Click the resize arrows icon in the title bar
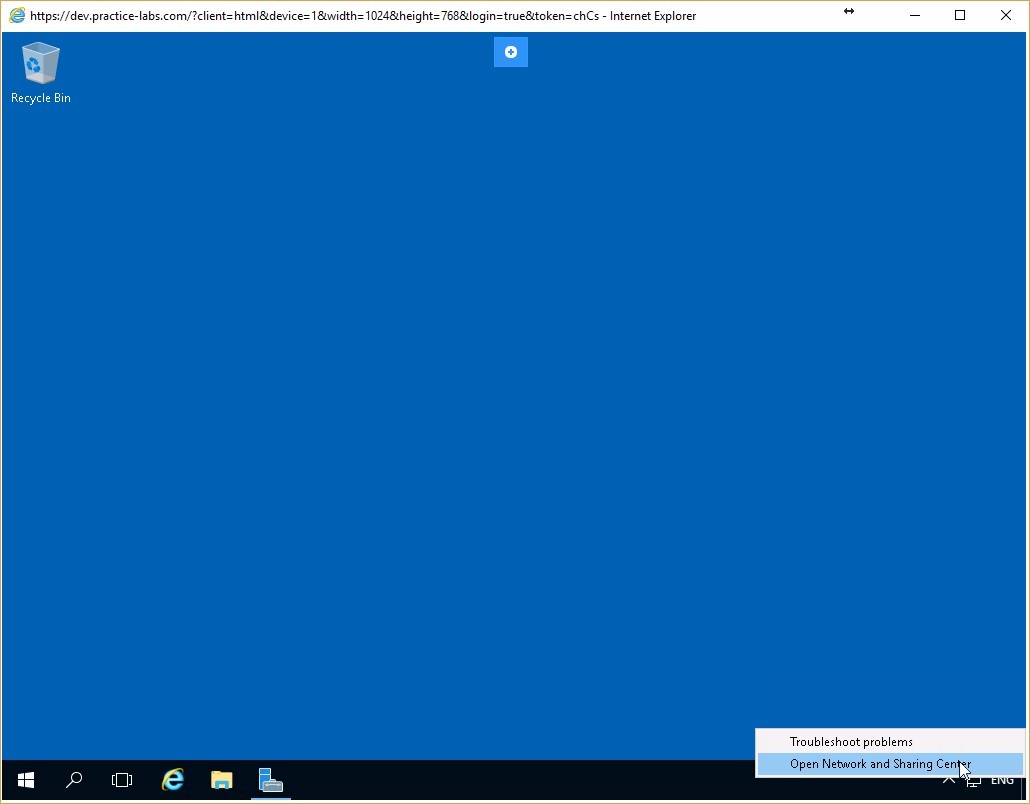Screen dimensions: 1030x804 (849, 12)
